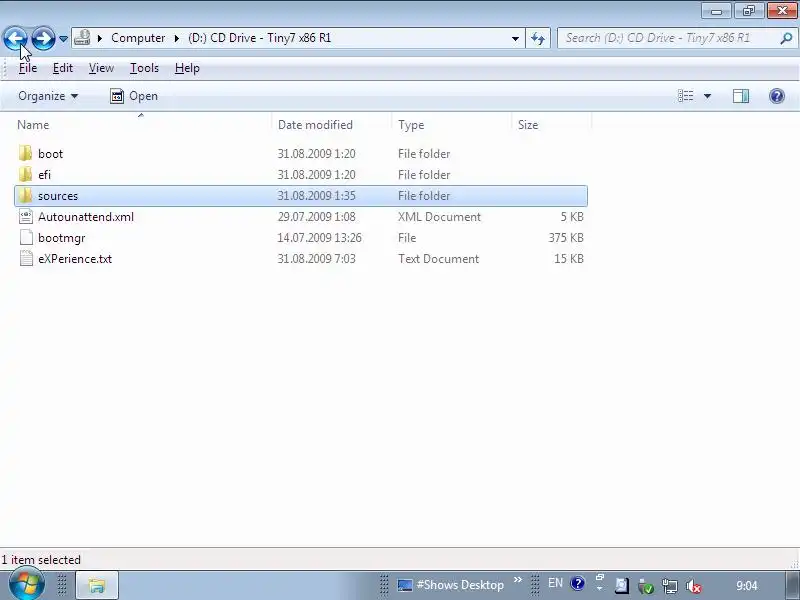Screen dimensions: 800x600
Task: Click the search magnifier icon
Action: pos(786,38)
